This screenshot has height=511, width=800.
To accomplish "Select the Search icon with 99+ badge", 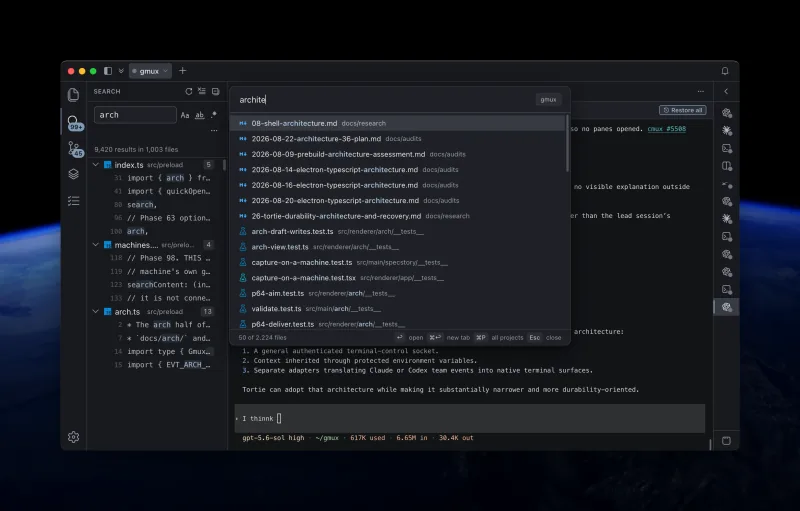I will tap(74, 123).
